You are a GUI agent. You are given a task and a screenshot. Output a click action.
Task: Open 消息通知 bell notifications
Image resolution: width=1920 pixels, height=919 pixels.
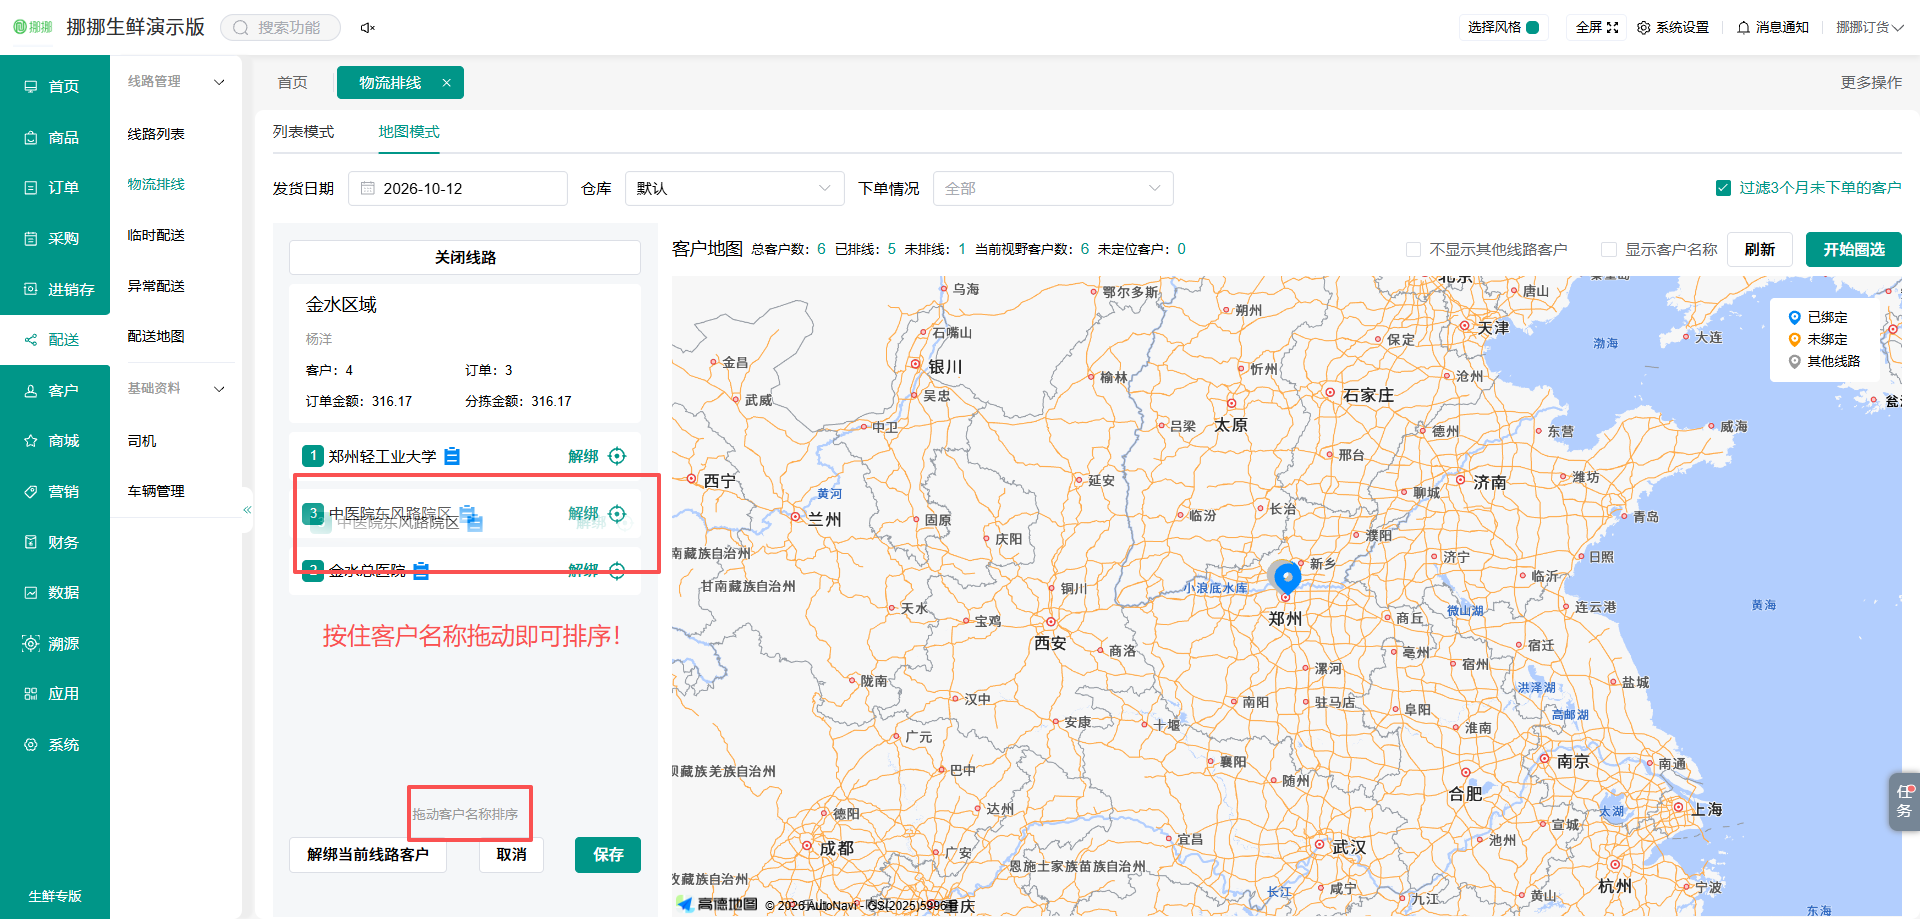point(1773,28)
